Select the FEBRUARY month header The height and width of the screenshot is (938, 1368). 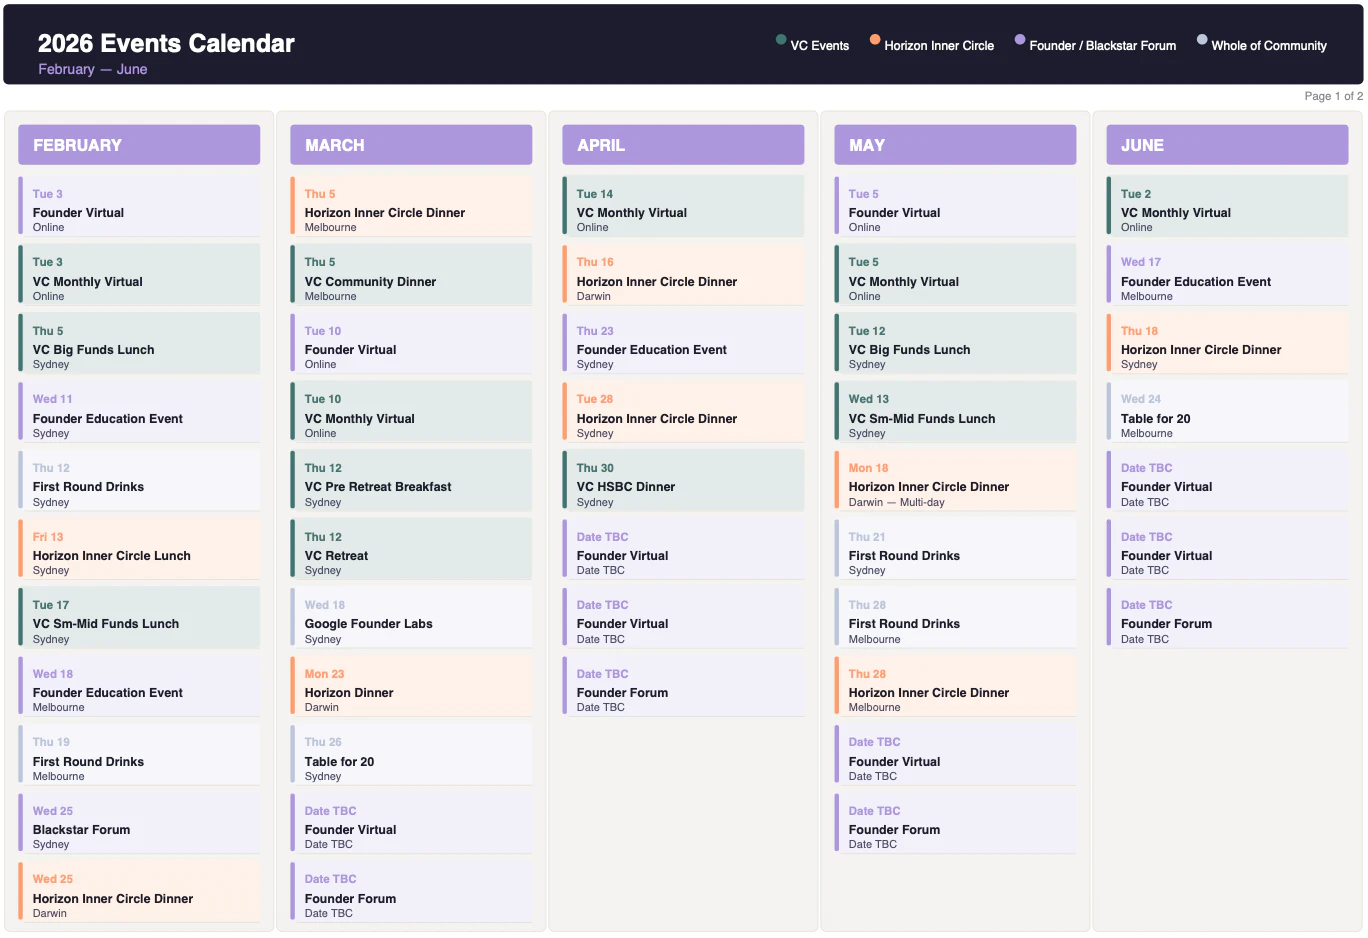click(139, 145)
